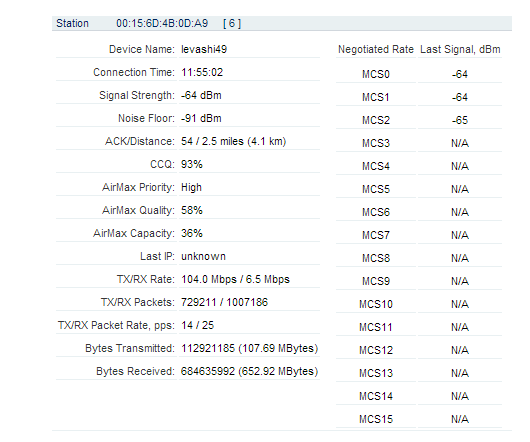Click the AirMax Quality 58% value
The height and width of the screenshot is (442, 530).
pos(192,210)
